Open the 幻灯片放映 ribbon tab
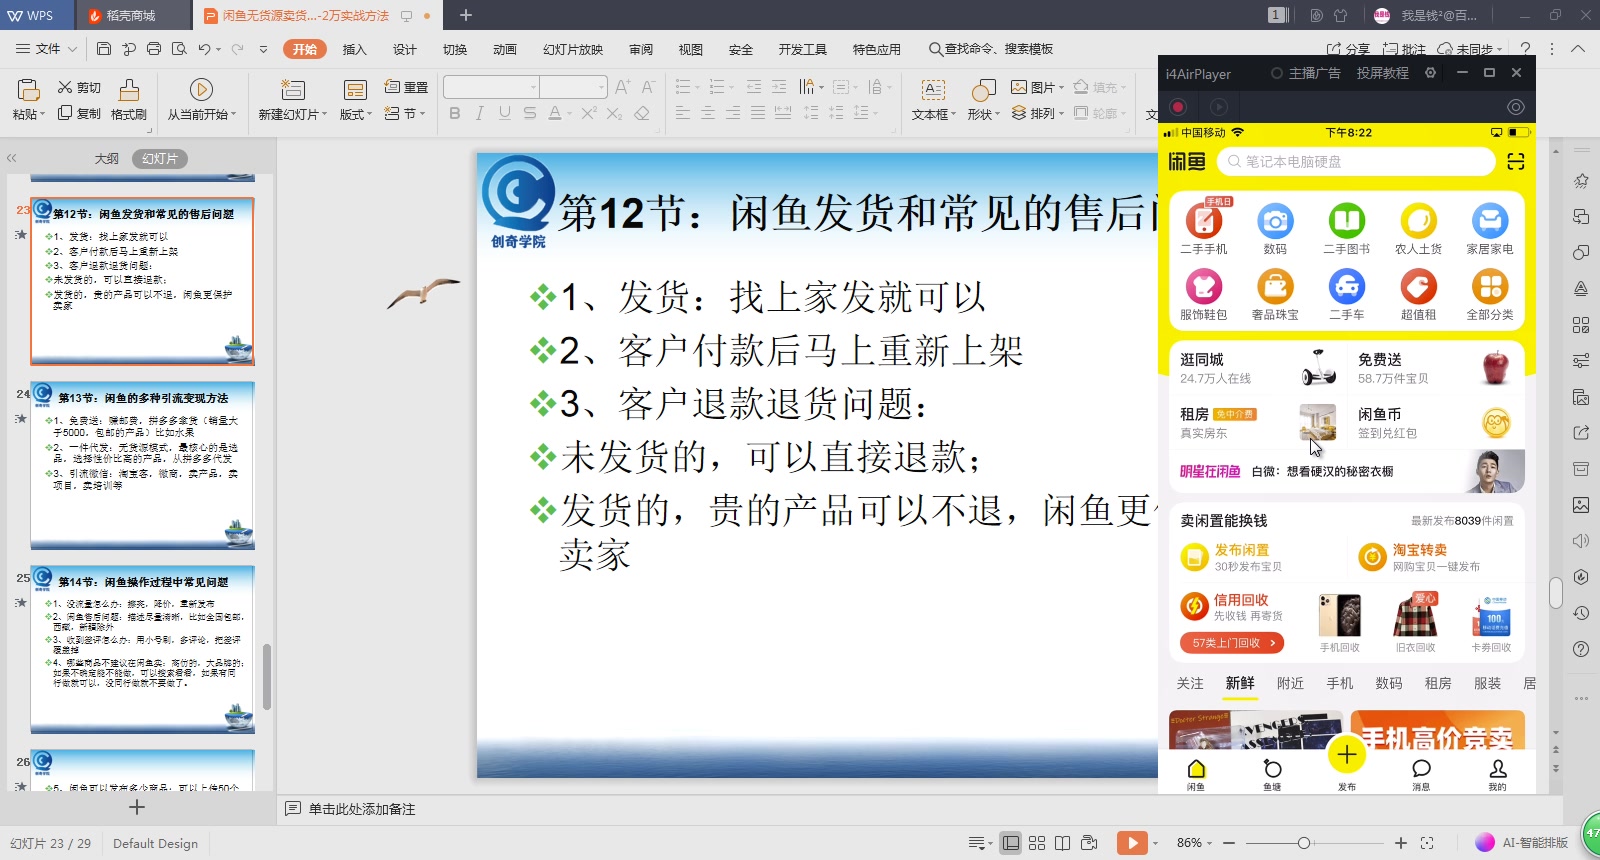This screenshot has height=860, width=1600. [x=573, y=49]
